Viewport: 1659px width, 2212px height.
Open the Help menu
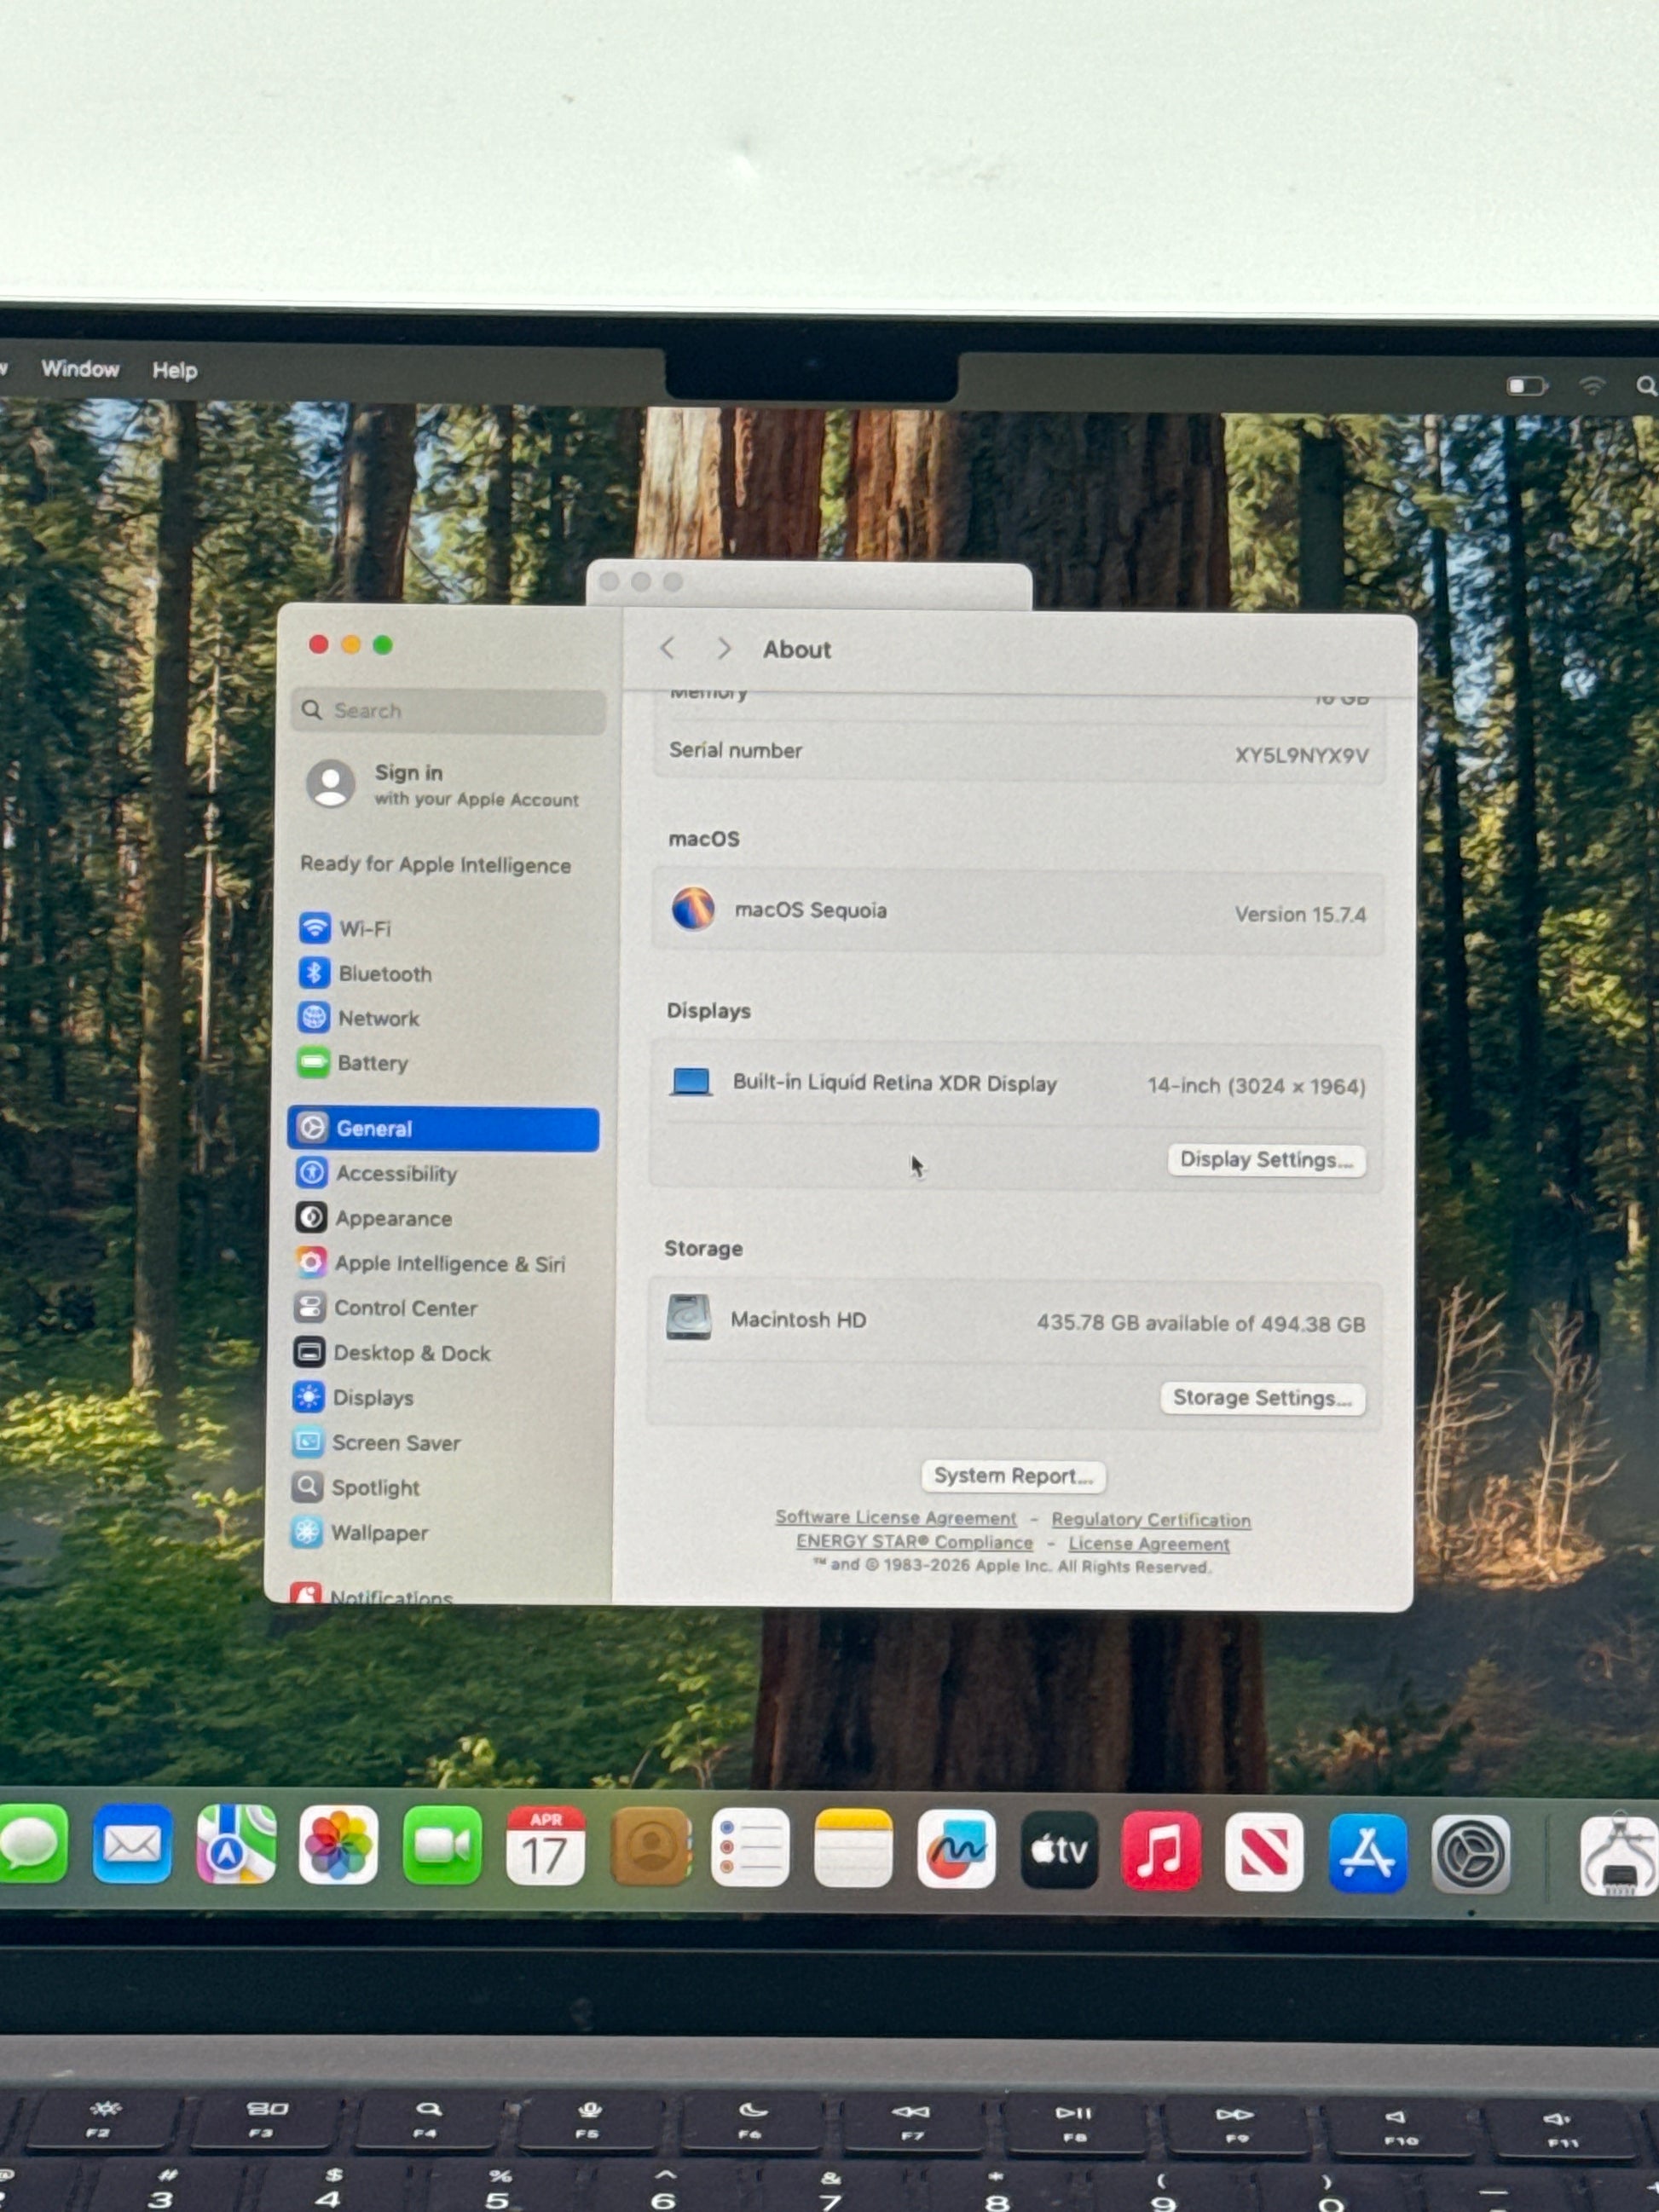pyautogui.click(x=174, y=370)
